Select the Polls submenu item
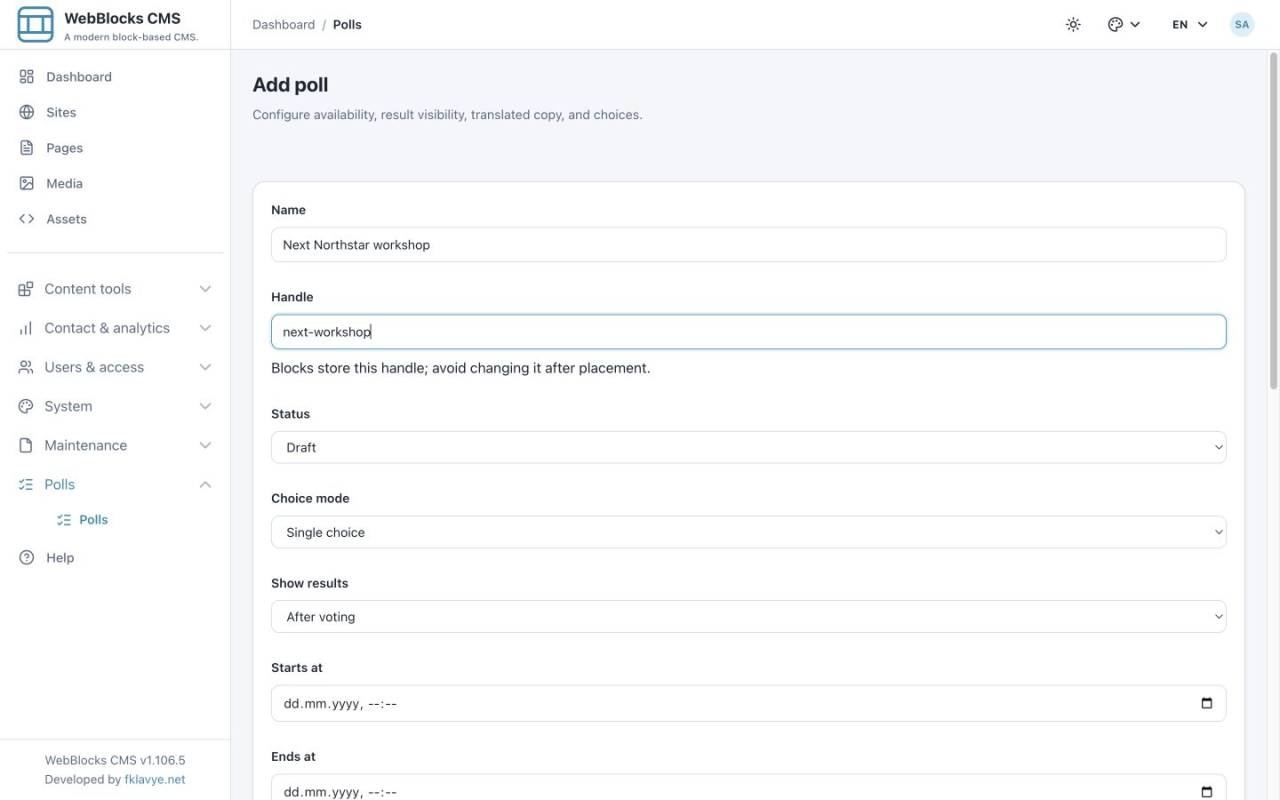Screen dimensions: 1280x800 point(93,520)
